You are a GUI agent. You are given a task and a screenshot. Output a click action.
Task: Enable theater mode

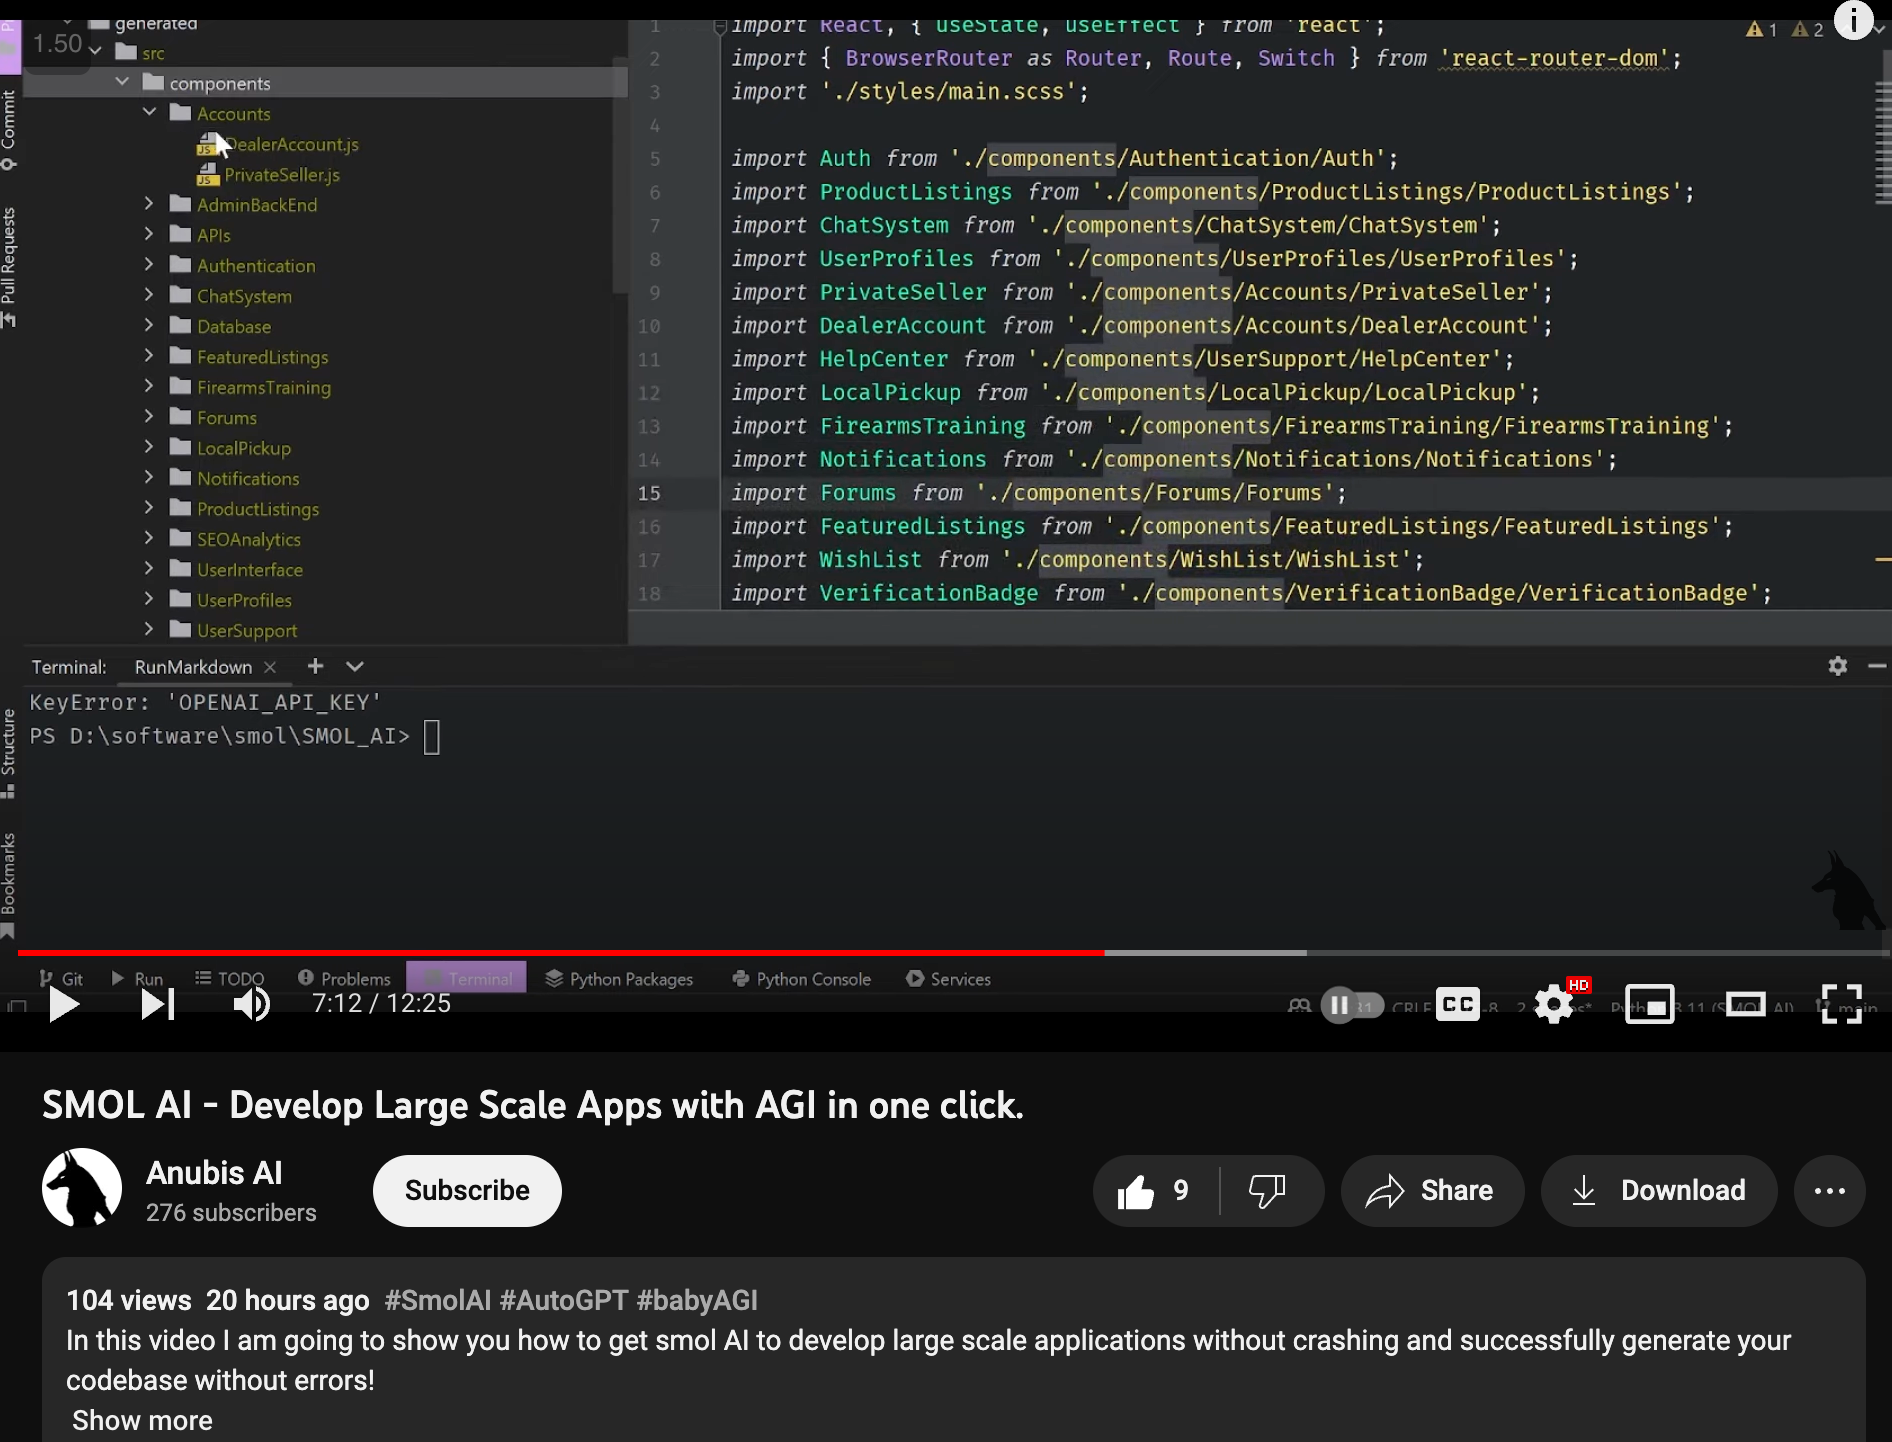tap(1745, 1004)
